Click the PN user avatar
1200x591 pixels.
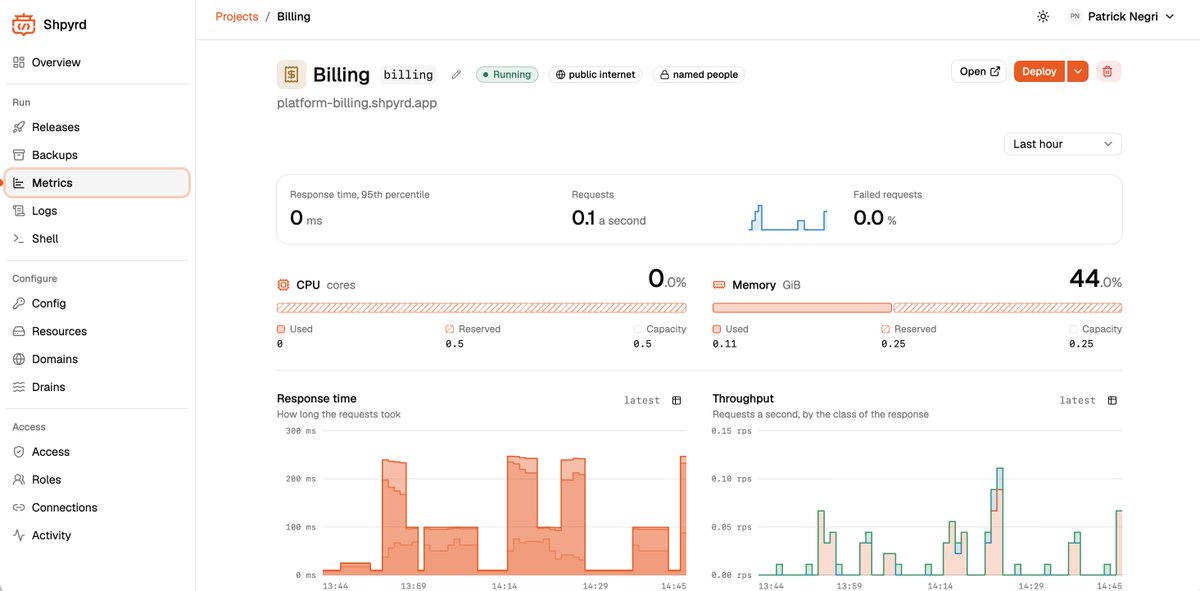(x=1075, y=17)
